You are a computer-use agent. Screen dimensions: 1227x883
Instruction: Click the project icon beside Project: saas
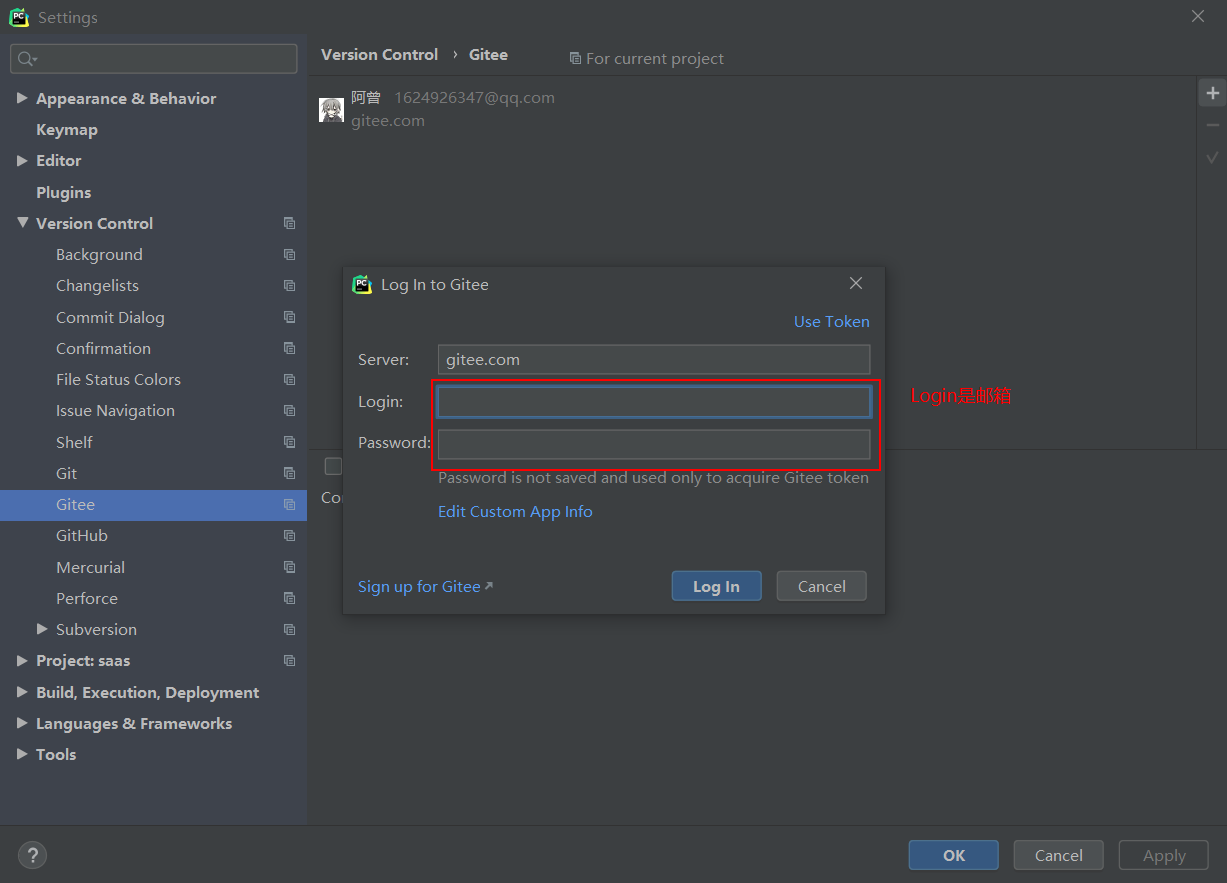pyautogui.click(x=289, y=660)
